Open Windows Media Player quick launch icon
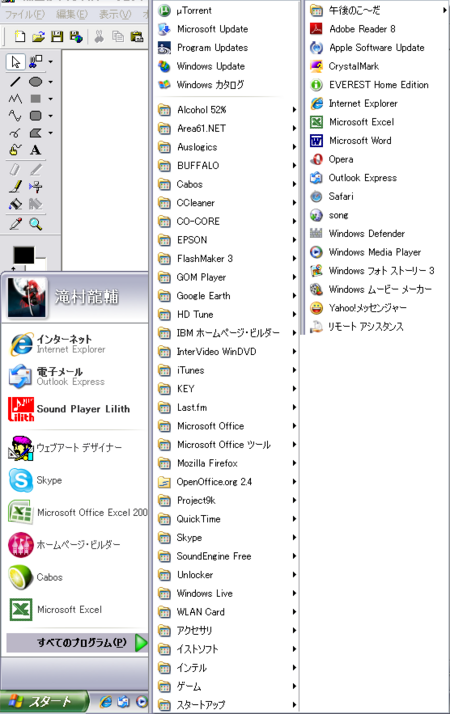Screen dimensions: 450x714 pyautogui.click(x=142, y=702)
